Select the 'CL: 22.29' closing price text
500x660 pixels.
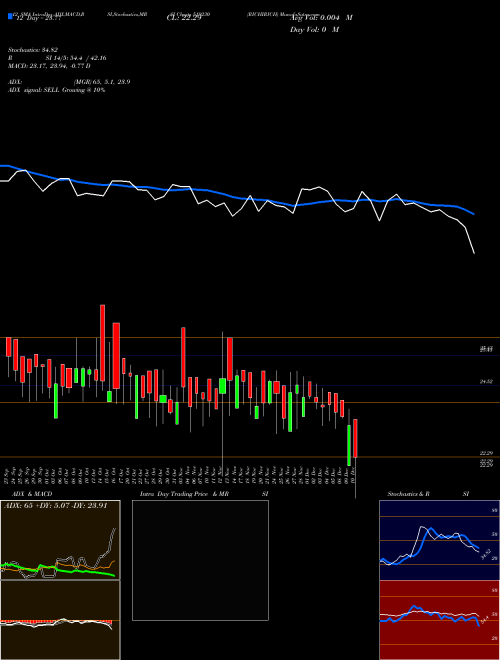point(184,18)
